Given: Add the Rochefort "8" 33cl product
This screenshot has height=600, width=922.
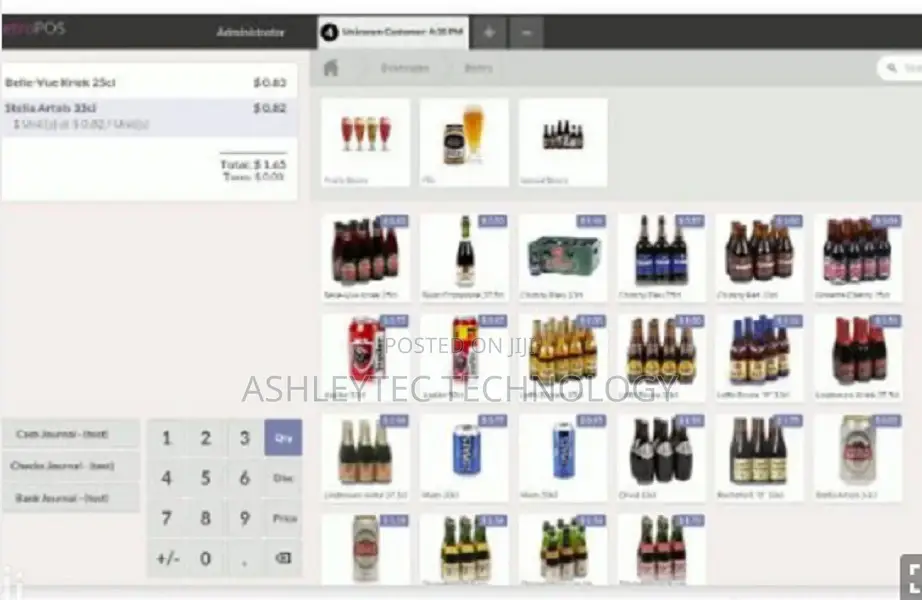Looking at the screenshot, I should coord(760,458).
